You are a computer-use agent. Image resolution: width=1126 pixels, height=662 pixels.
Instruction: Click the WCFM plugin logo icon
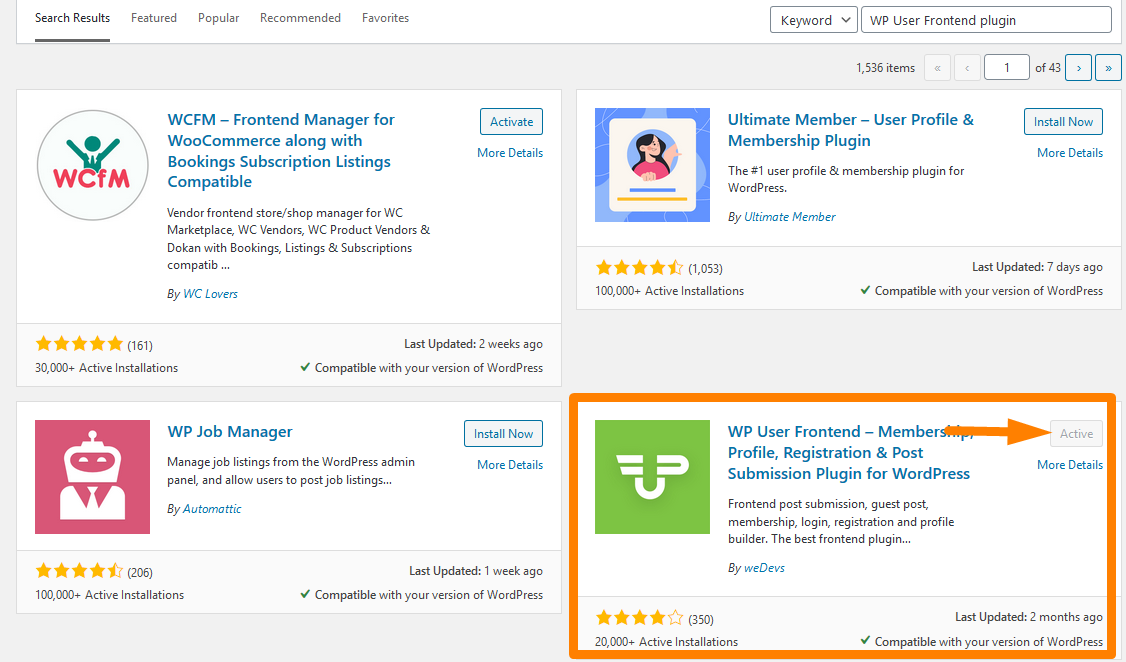[x=93, y=165]
